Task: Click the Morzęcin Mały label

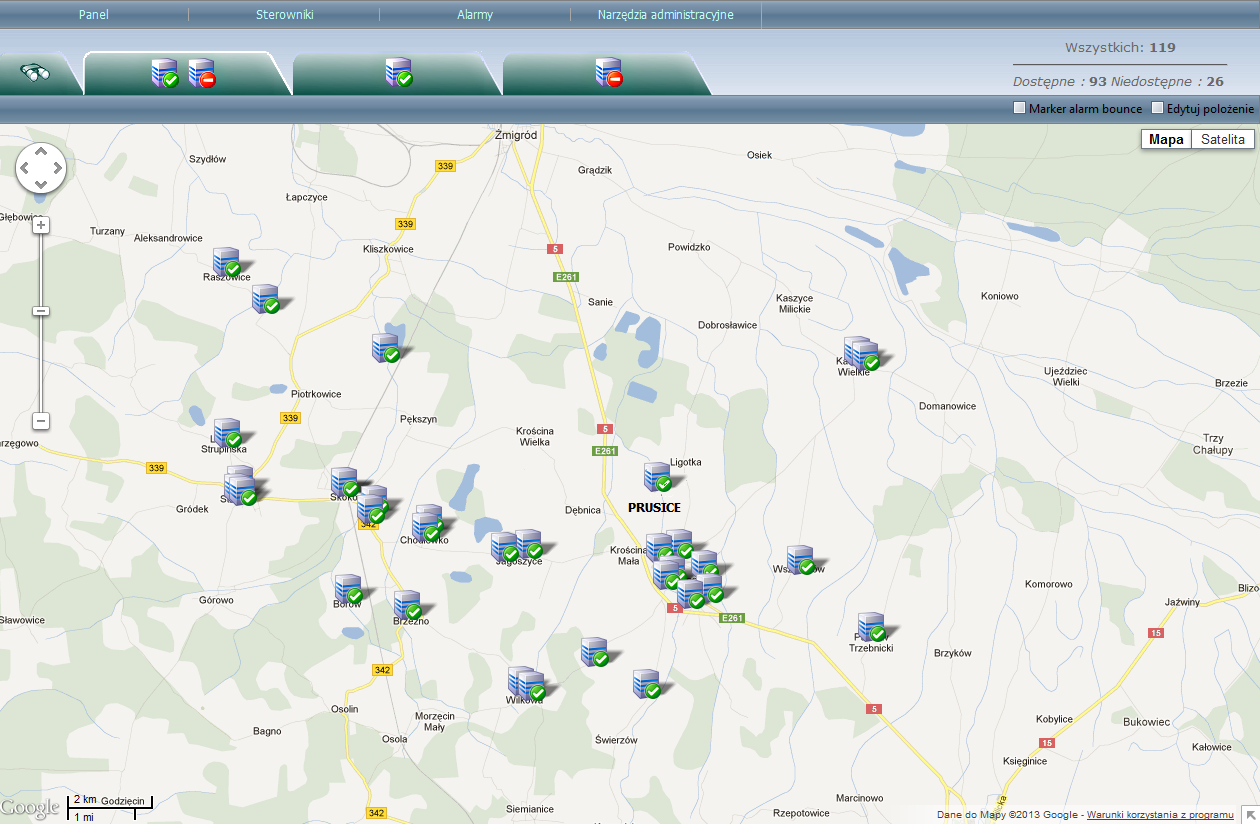Action: point(434,722)
